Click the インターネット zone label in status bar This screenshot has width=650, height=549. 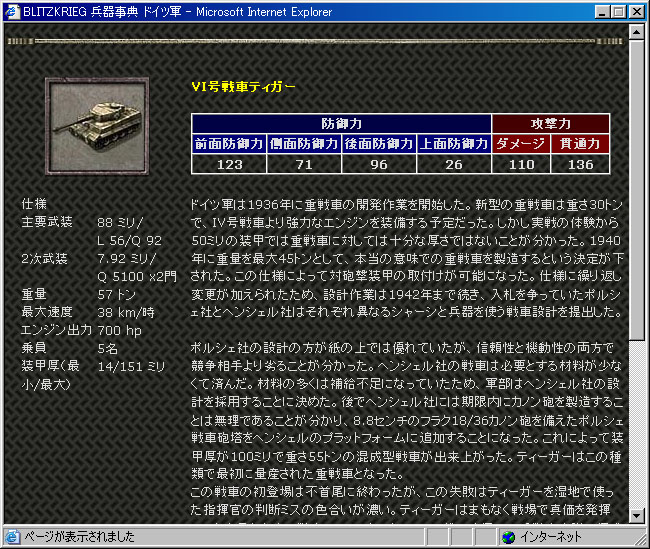click(550, 537)
